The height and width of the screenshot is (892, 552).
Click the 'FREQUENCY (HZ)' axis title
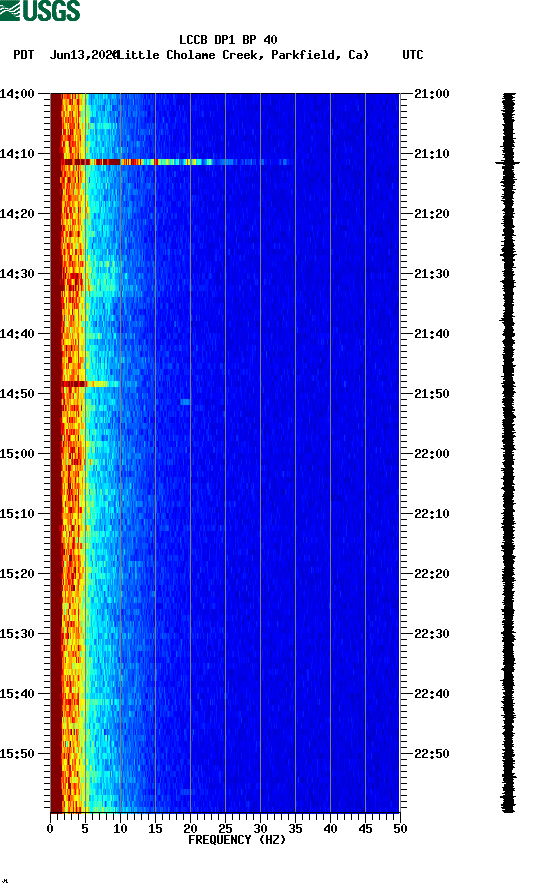[237, 840]
